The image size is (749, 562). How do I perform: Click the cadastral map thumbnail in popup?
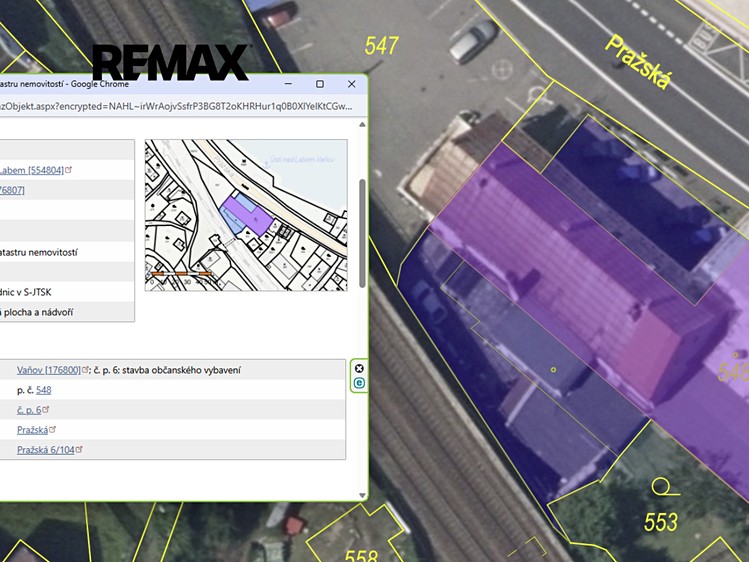point(246,215)
